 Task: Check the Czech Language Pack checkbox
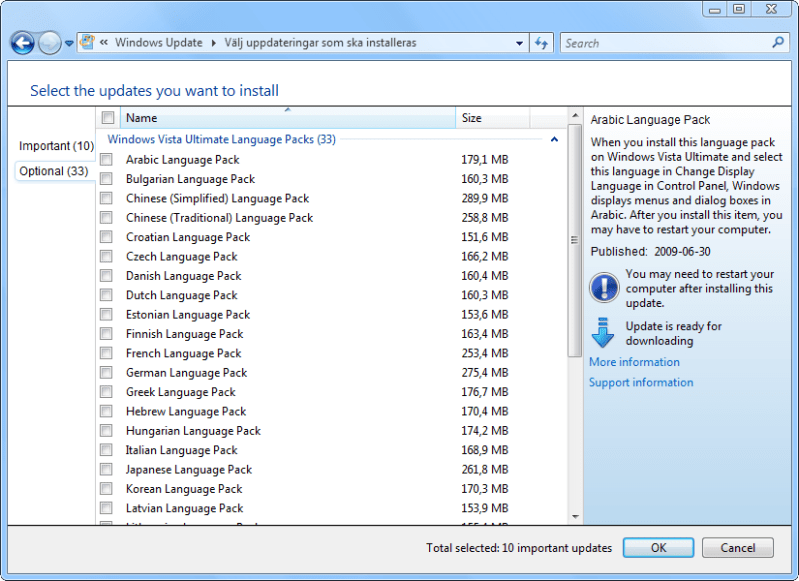point(106,256)
